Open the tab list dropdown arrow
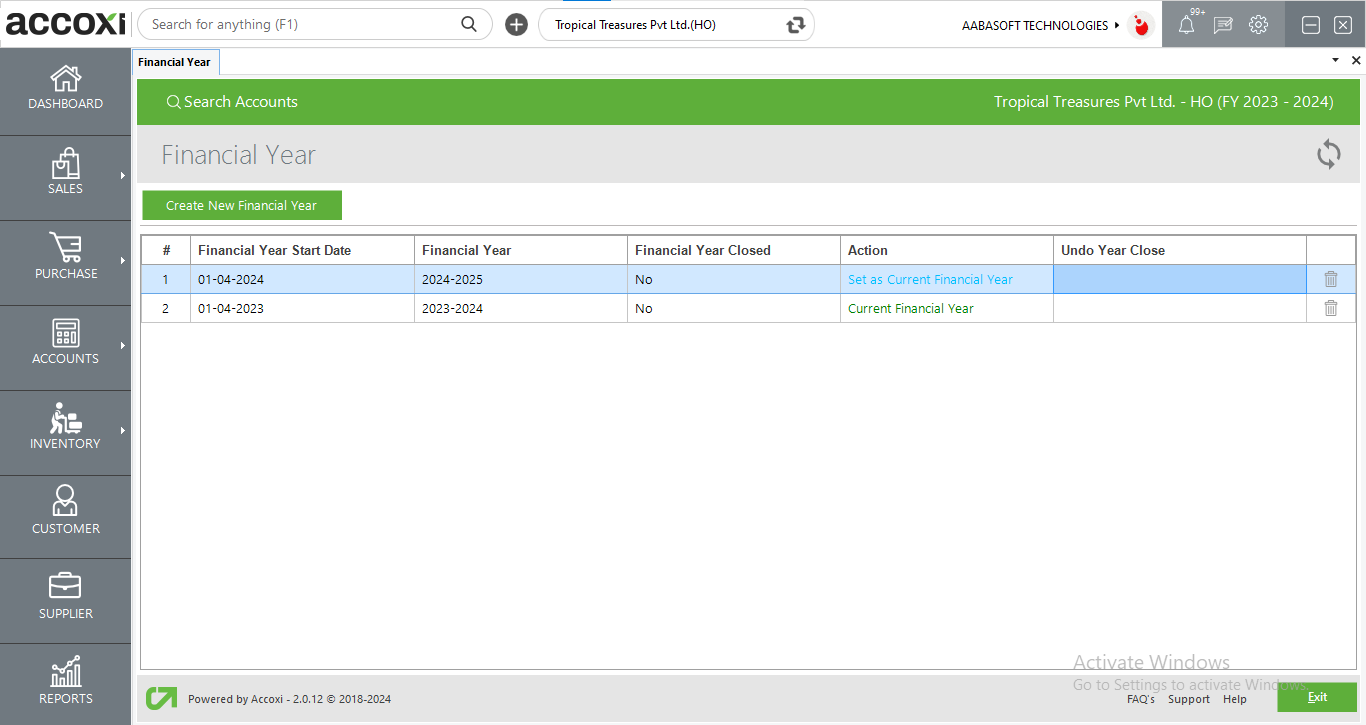 click(x=1335, y=61)
